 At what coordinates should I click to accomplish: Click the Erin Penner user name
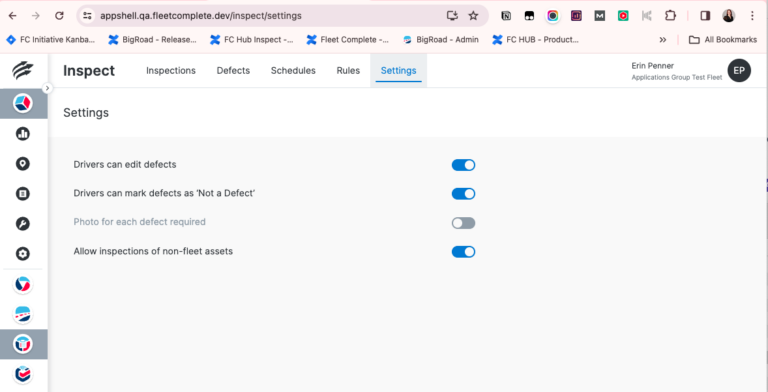pyautogui.click(x=652, y=66)
